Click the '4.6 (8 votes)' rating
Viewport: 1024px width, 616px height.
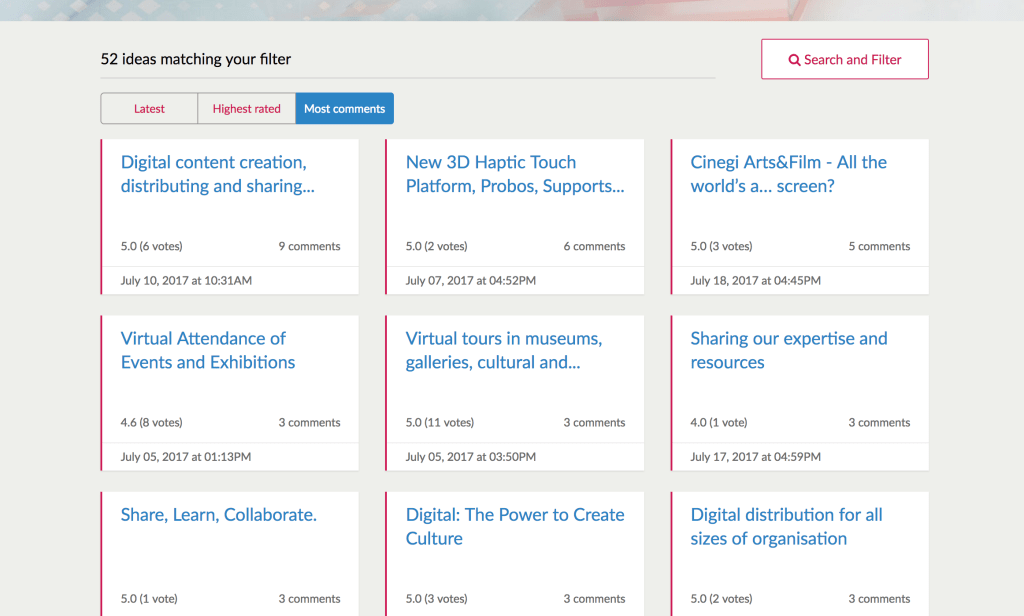pos(152,423)
